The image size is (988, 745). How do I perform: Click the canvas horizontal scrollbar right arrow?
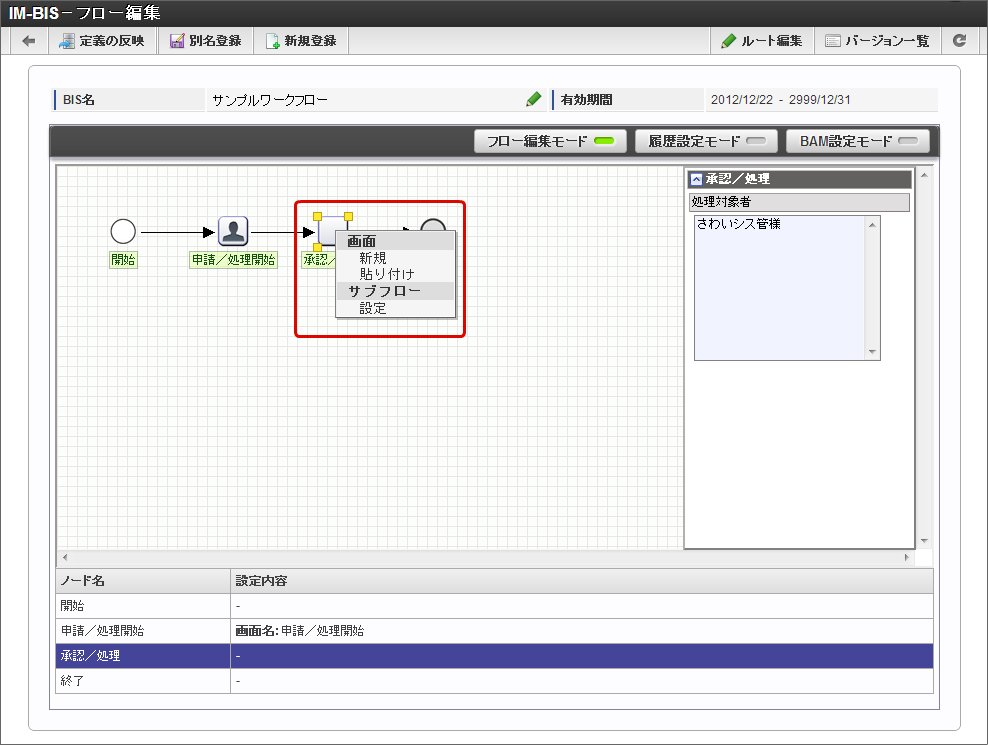pos(907,557)
